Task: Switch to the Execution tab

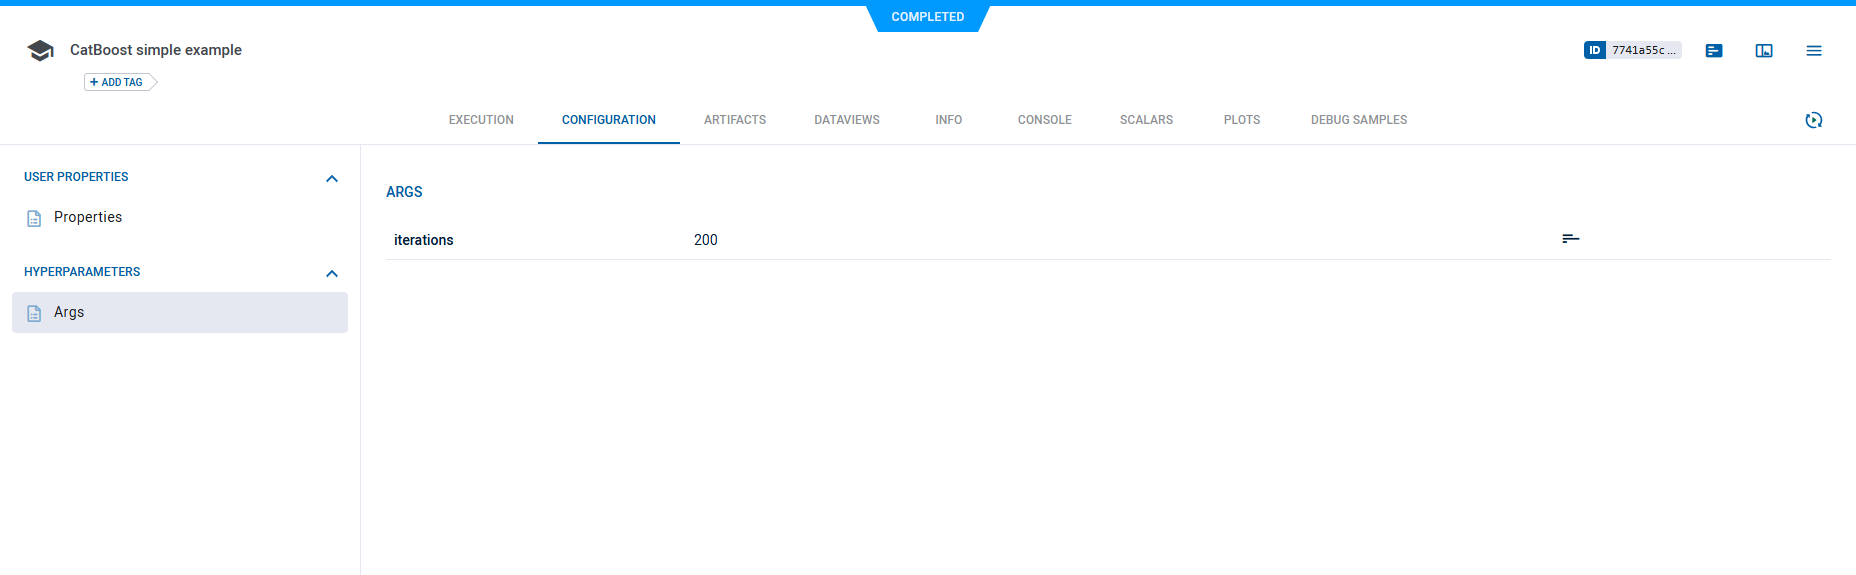Action: (x=481, y=120)
